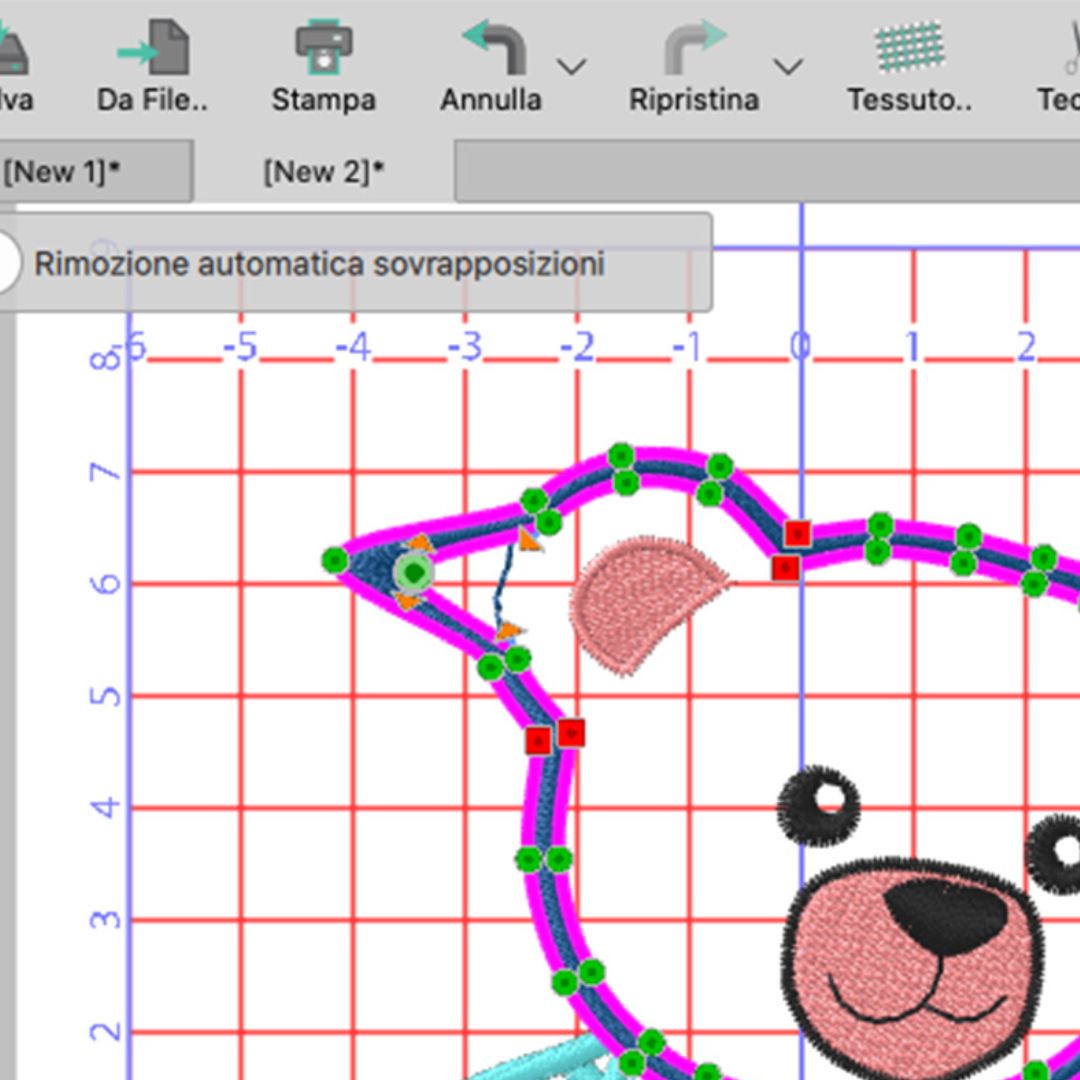The width and height of the screenshot is (1080, 1080).
Task: Click the Rimozione automatica sovrapposizioni label
Action: [319, 263]
